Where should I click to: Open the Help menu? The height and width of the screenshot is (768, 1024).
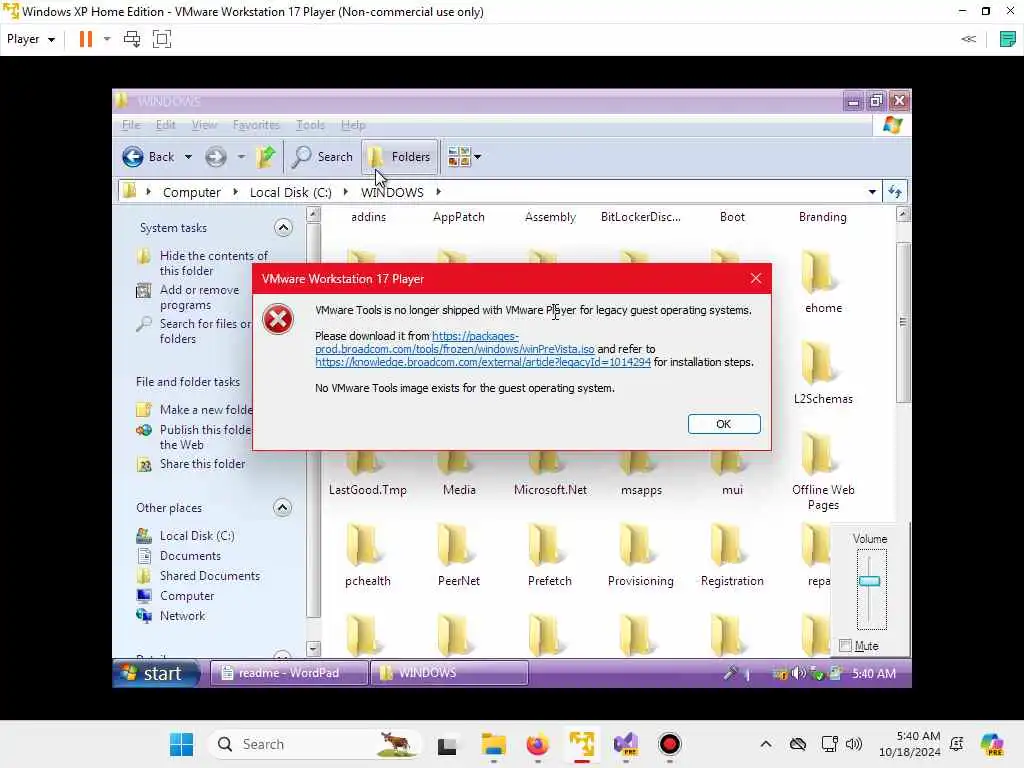(353, 125)
